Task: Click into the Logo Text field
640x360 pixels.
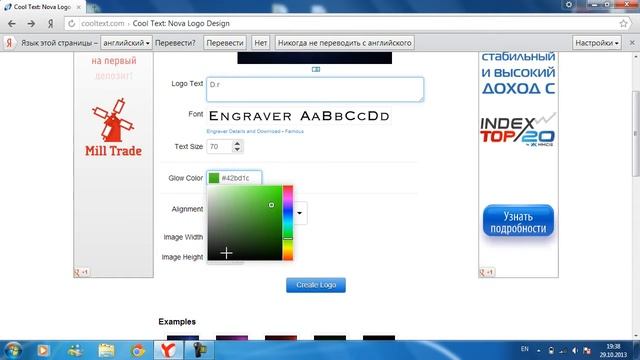Action: point(315,89)
